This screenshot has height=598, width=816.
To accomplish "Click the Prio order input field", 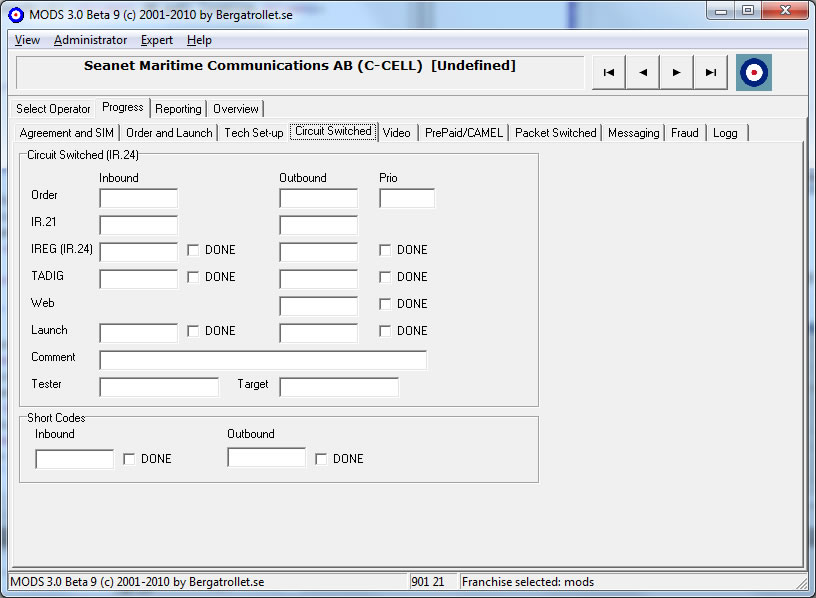I will (x=407, y=198).
